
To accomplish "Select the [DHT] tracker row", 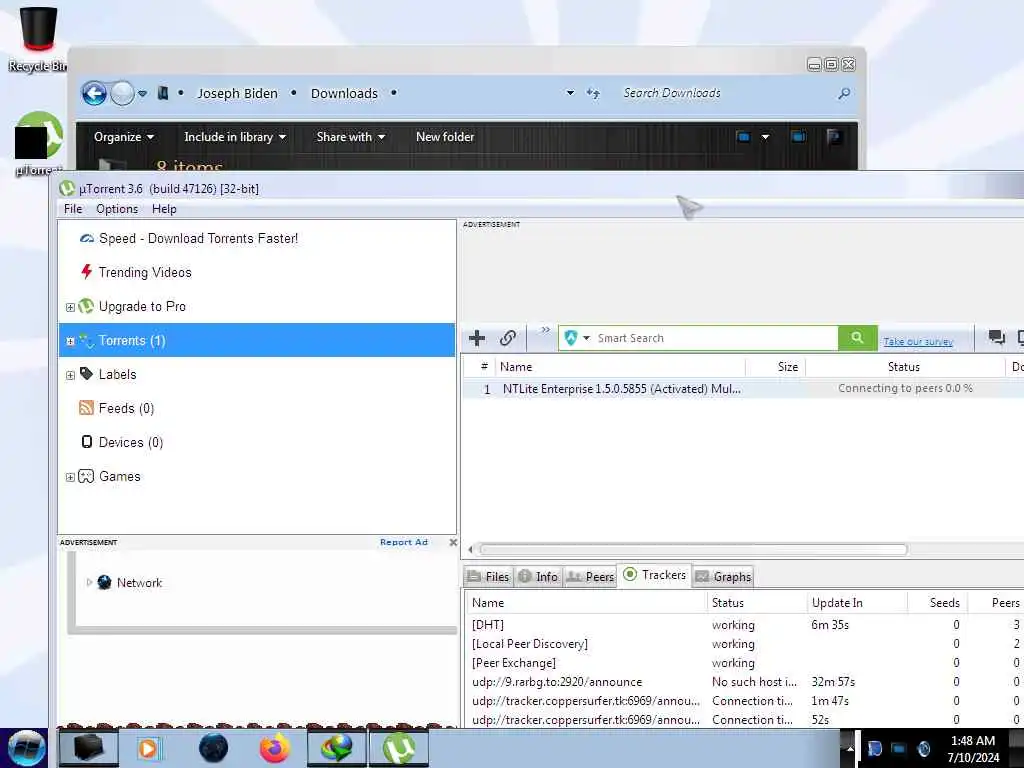I will 744,625.
